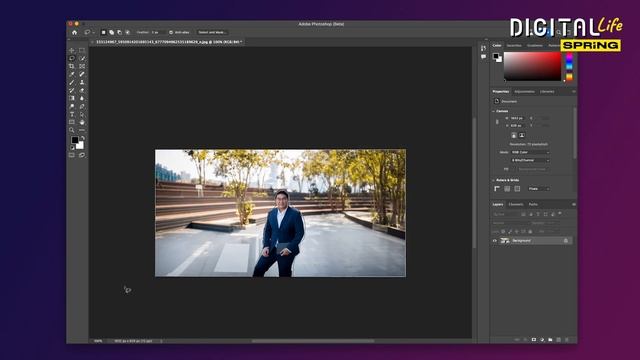Select the Rectangular Marquee tool
The image size is (640, 360).
tap(82, 50)
